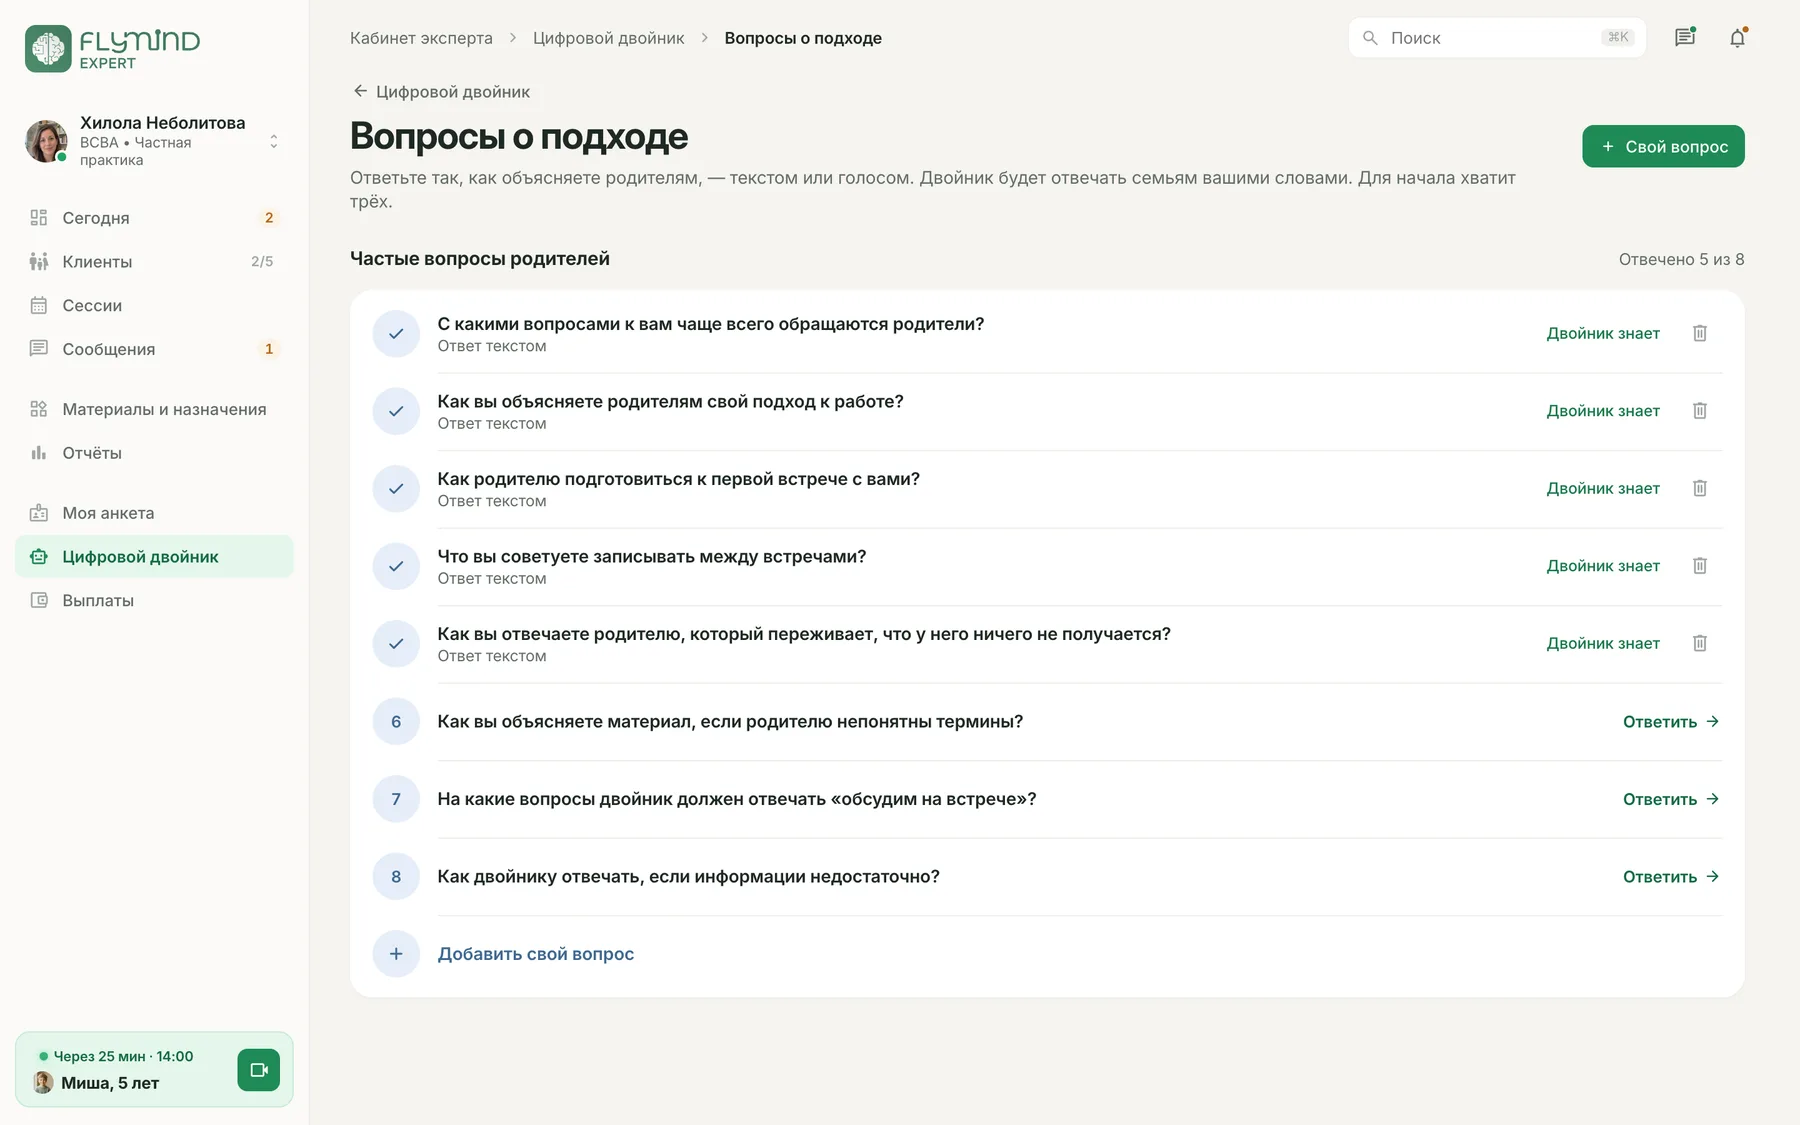Go to 'Материалы и назначения' sidebar item

[x=154, y=409]
